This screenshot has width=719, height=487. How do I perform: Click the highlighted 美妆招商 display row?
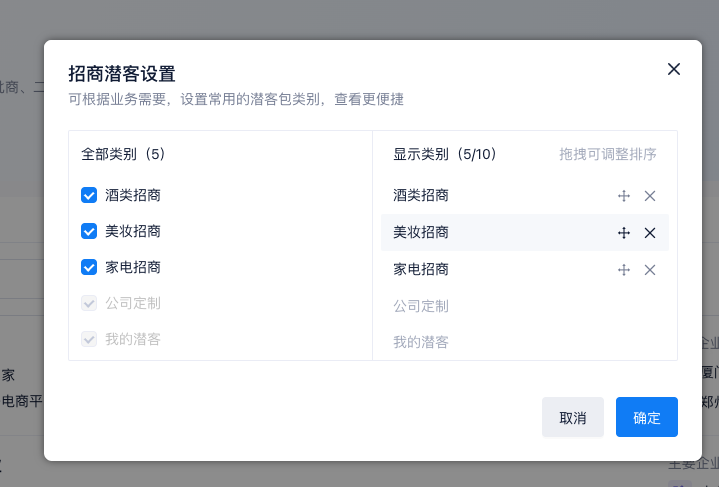click(x=421, y=233)
